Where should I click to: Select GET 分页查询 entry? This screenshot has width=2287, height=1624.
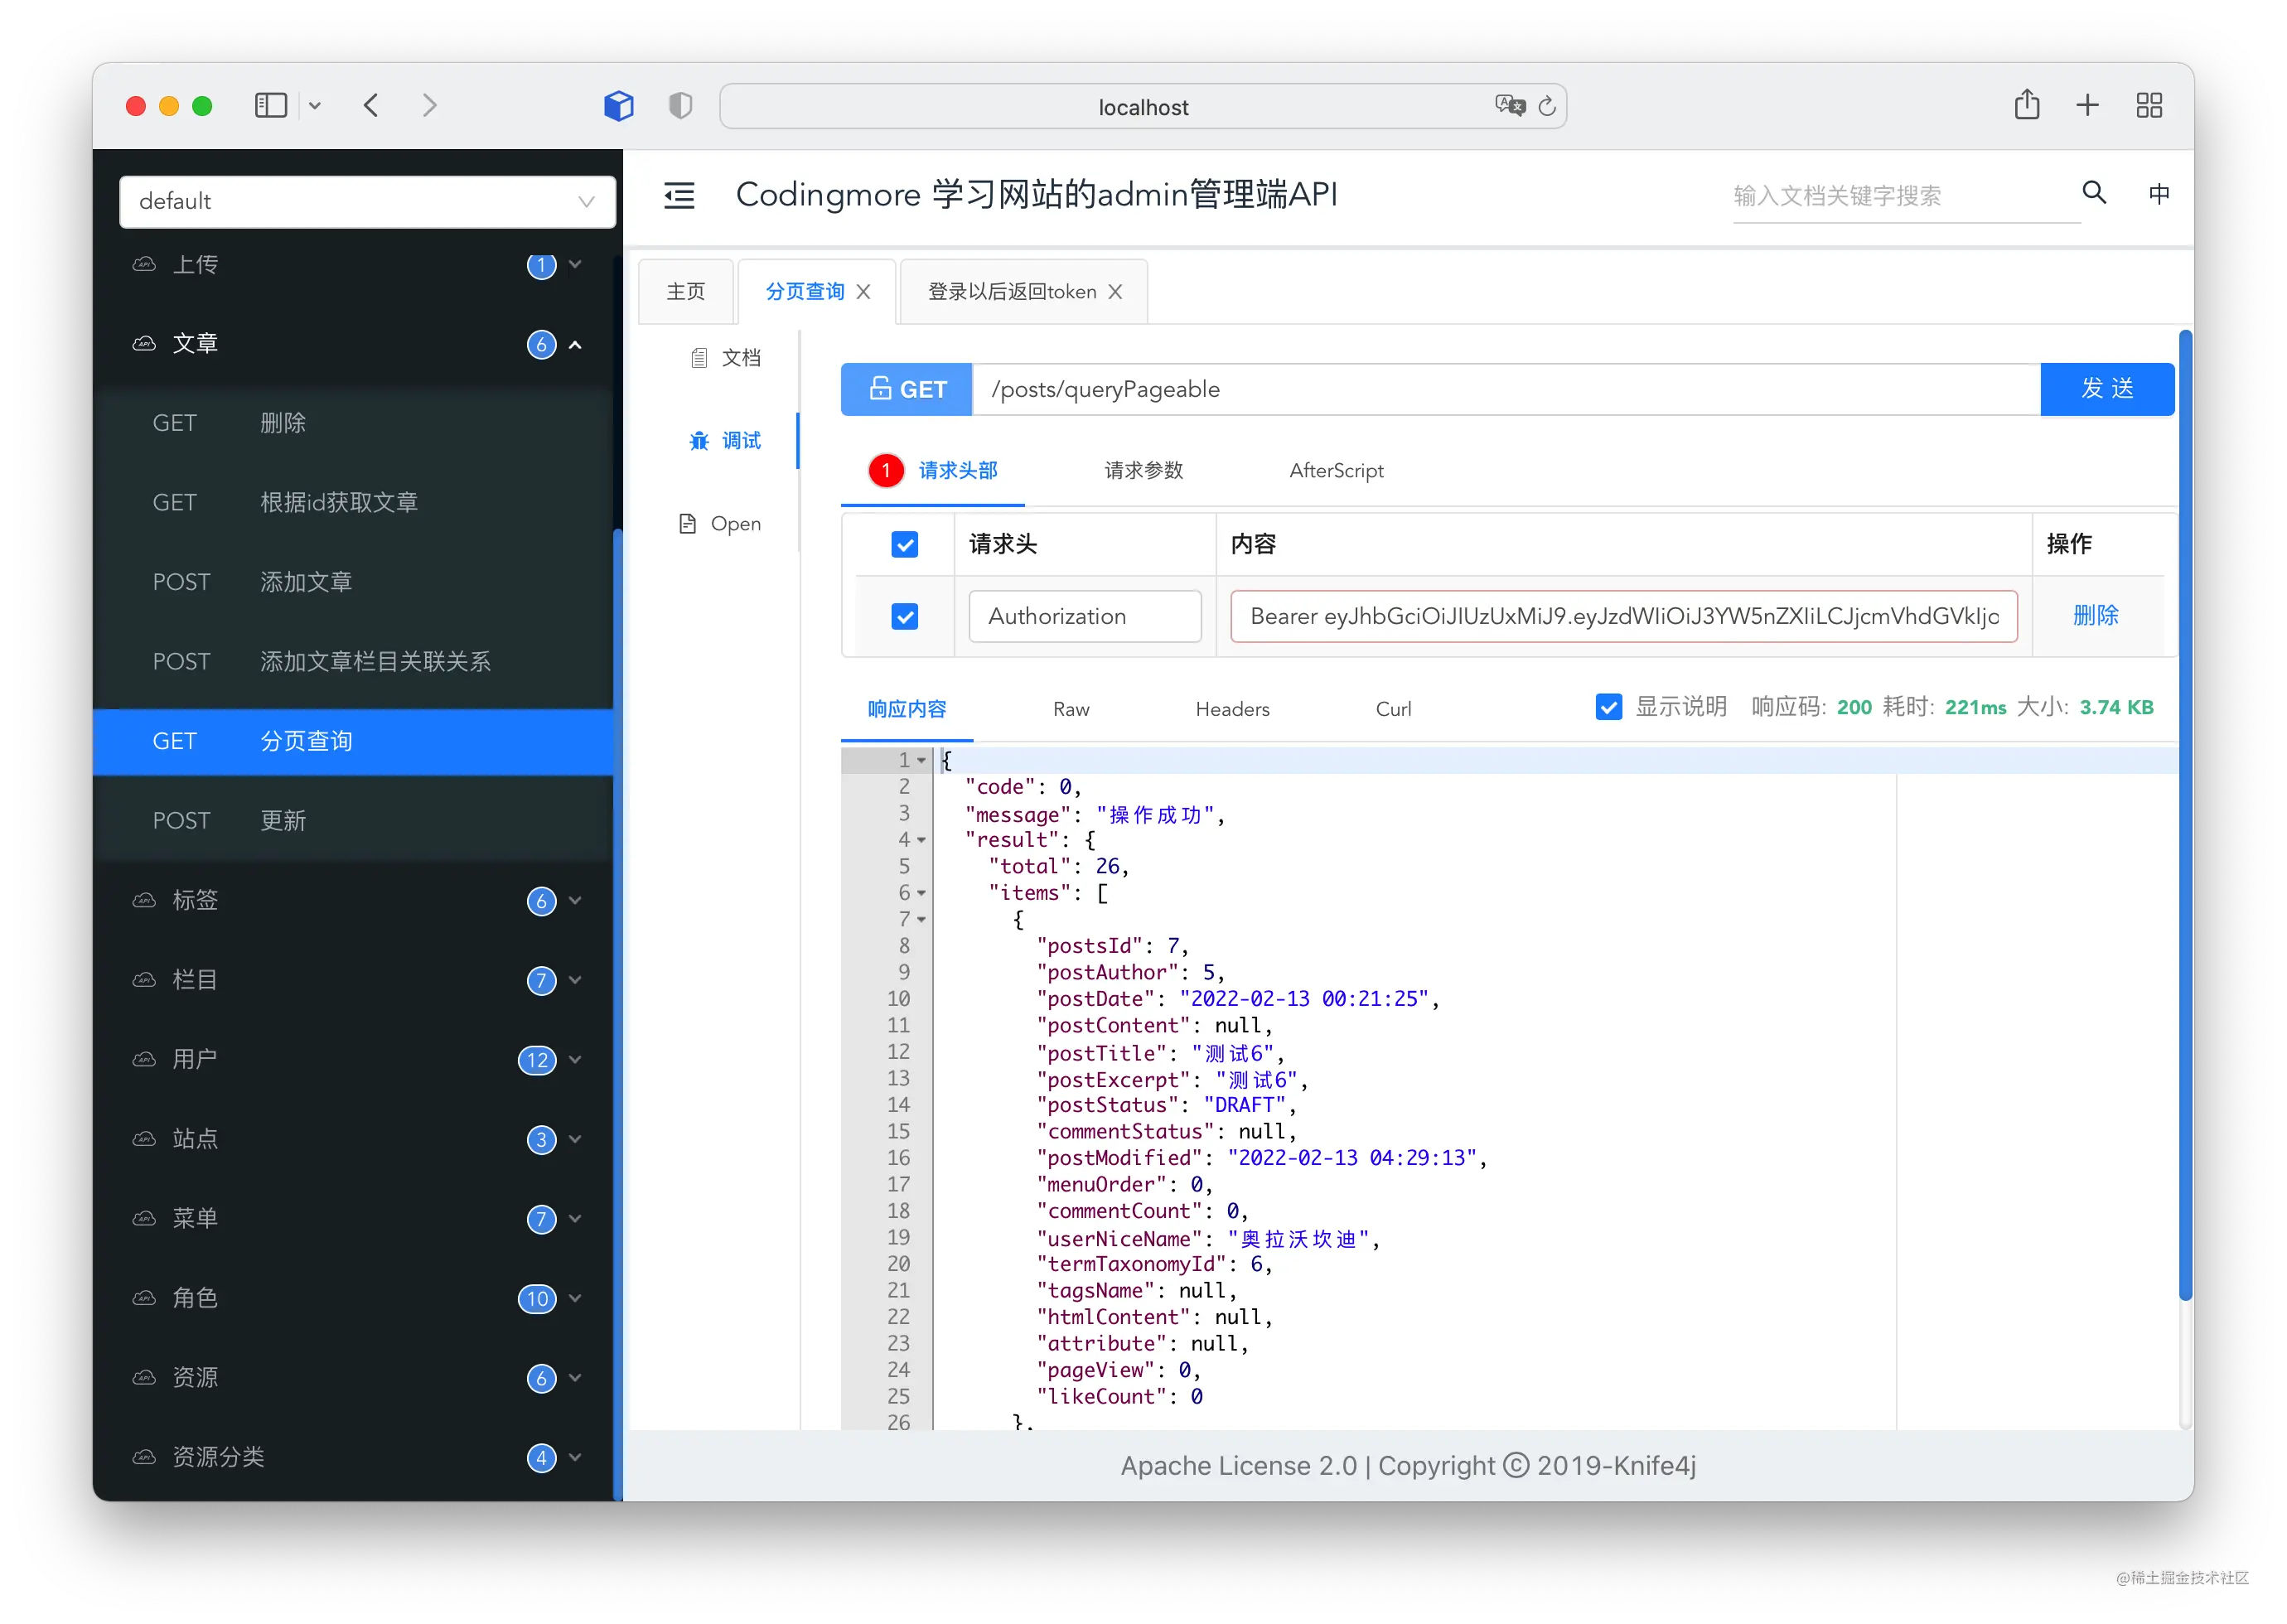click(353, 742)
